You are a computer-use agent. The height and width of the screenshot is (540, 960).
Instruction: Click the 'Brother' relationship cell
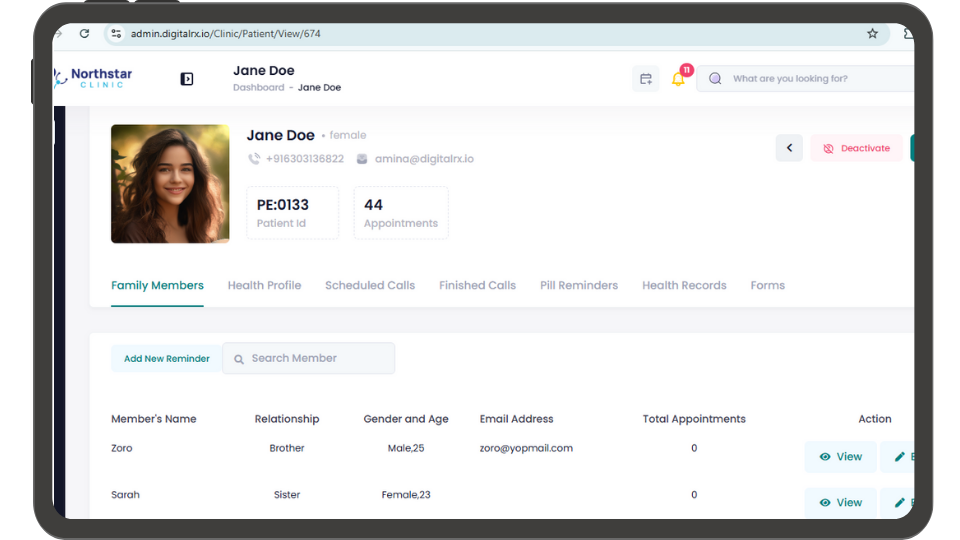pyautogui.click(x=287, y=448)
